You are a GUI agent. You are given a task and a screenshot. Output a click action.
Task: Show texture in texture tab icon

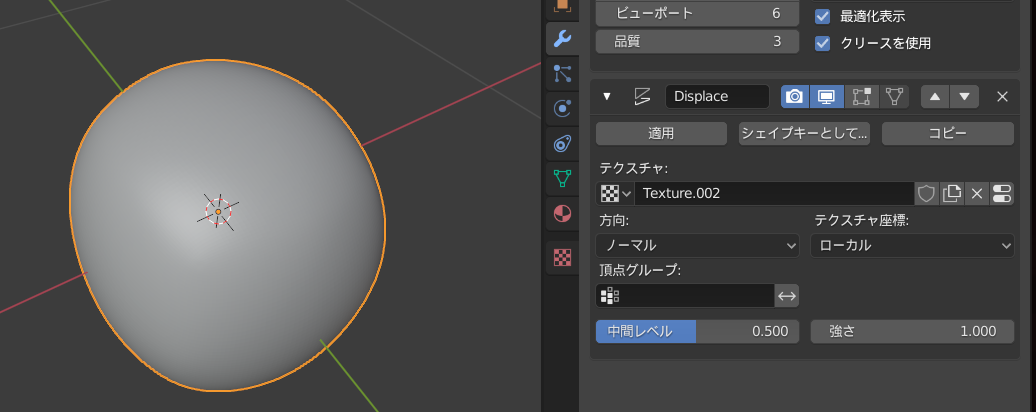tap(1002, 193)
